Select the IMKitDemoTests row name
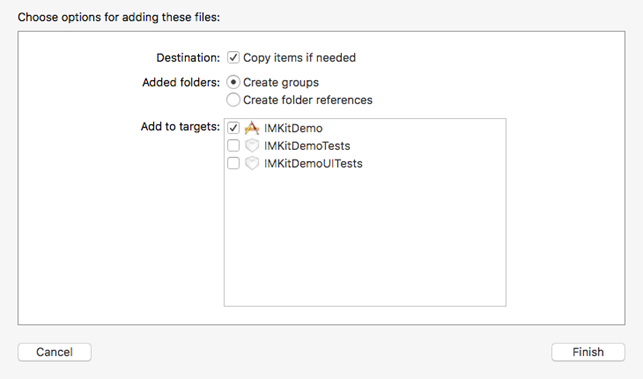This screenshot has height=379, width=643. (x=307, y=146)
